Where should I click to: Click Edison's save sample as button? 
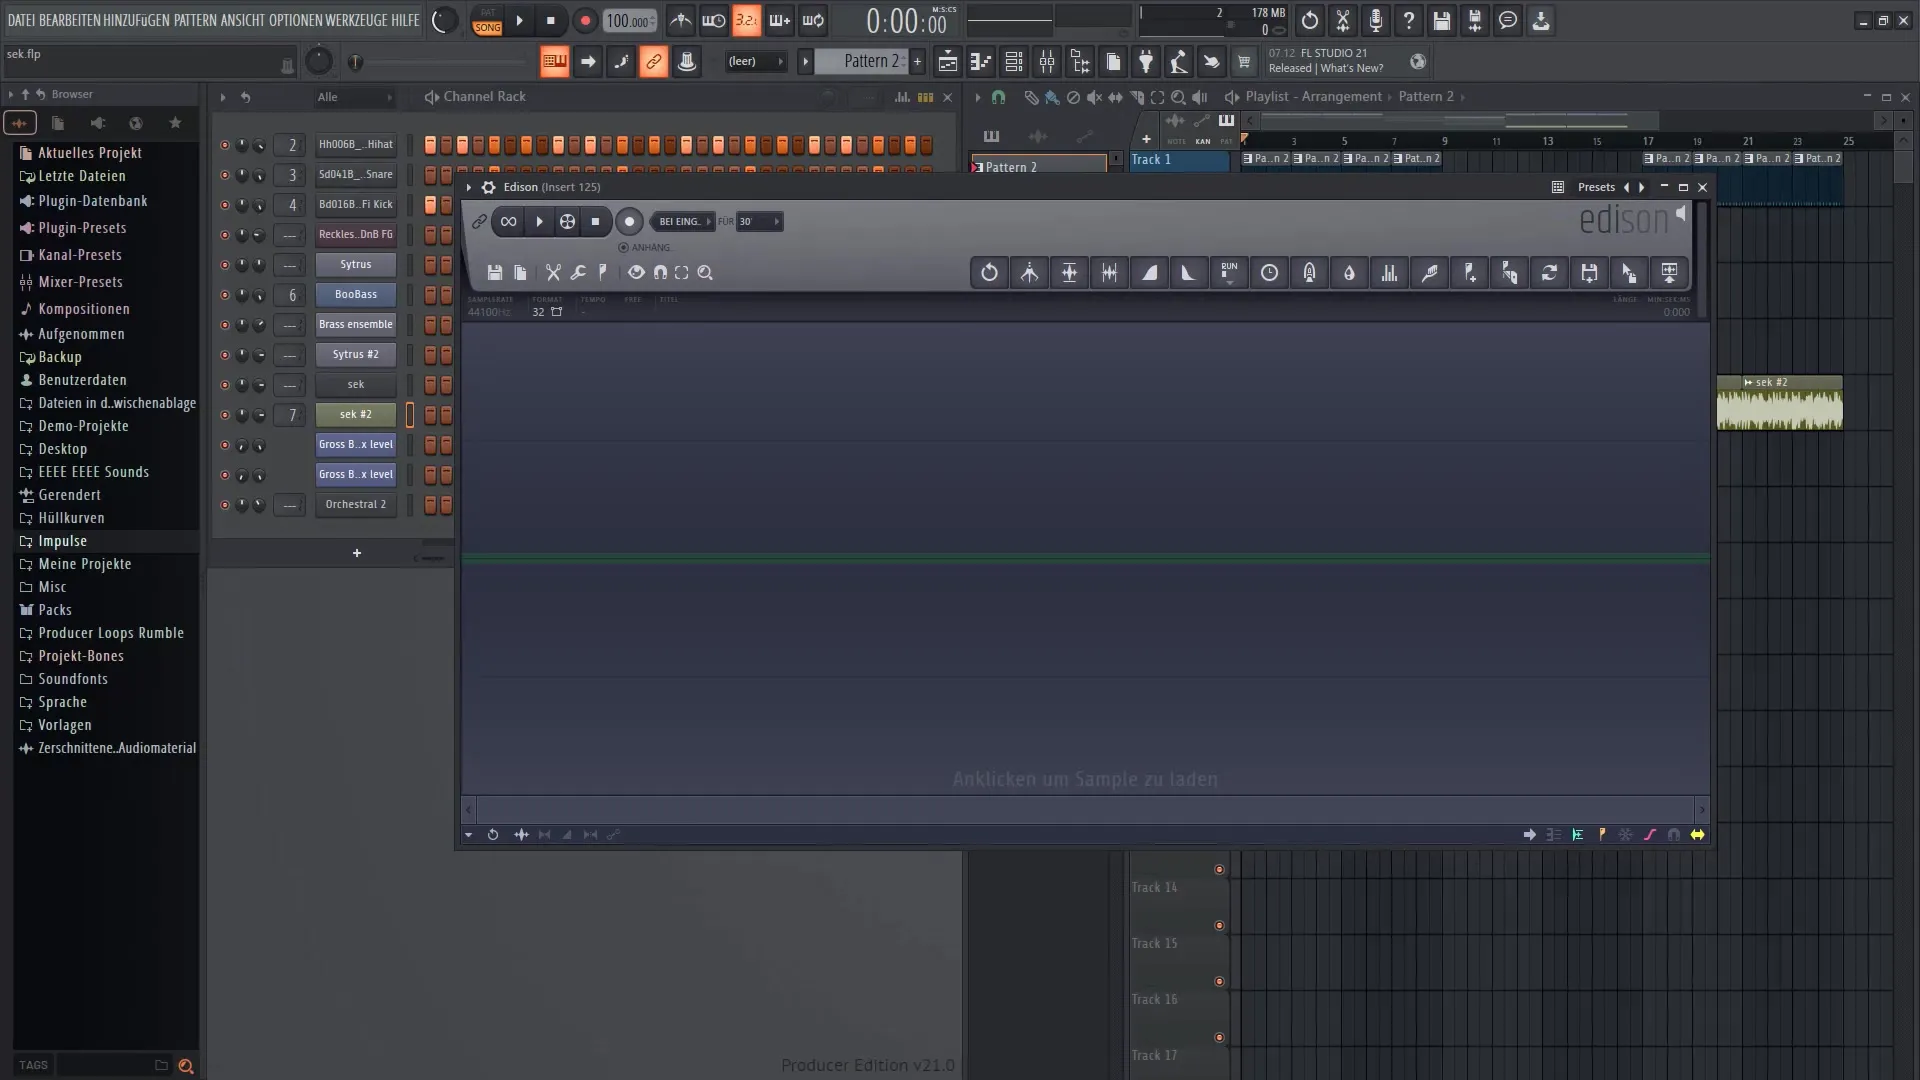pos(1589,272)
